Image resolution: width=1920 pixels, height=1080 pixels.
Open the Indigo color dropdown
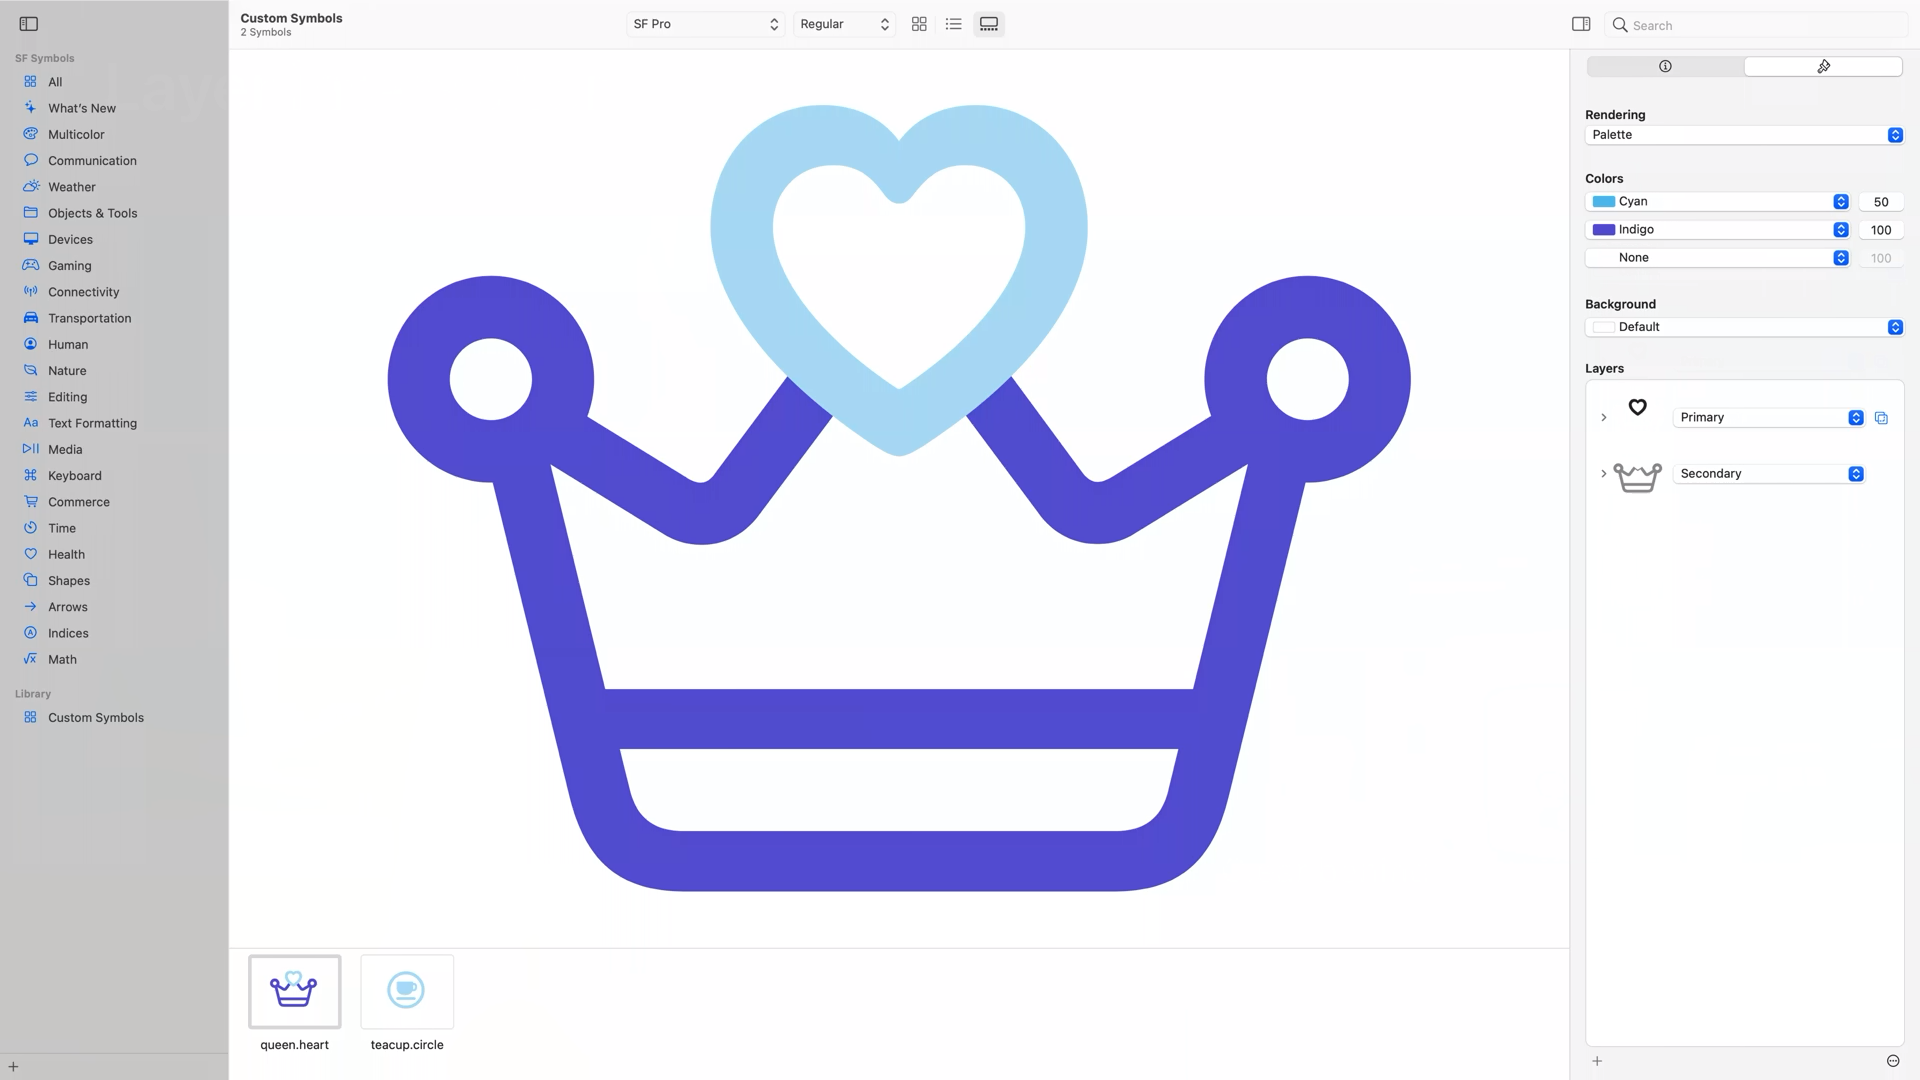(x=1840, y=230)
